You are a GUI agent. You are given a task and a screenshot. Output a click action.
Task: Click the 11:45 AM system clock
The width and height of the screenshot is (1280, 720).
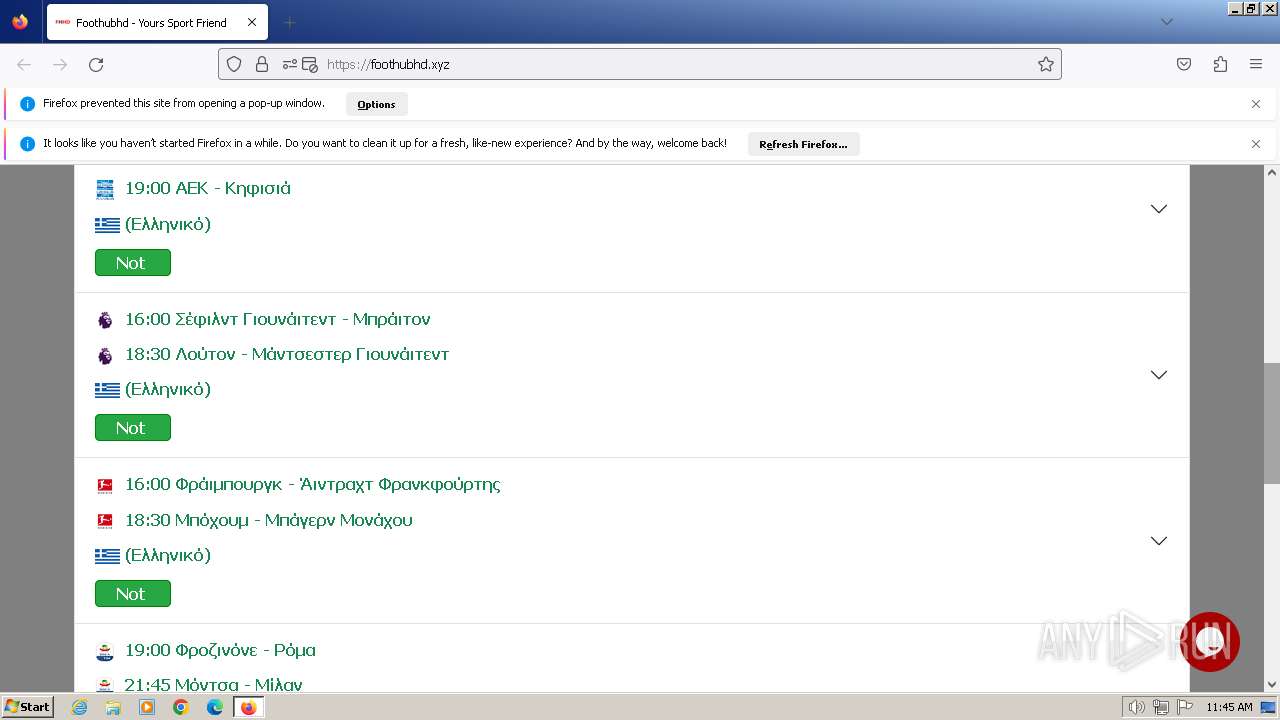coord(1229,707)
